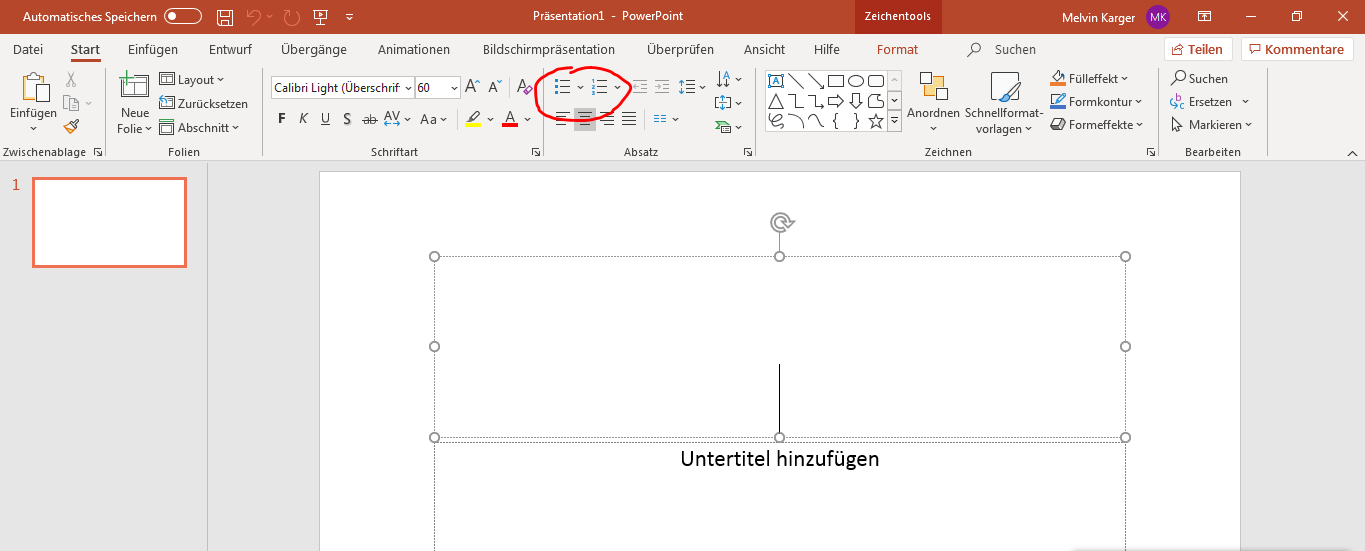Click the format painter brush icon
This screenshot has height=551, width=1365.
71,127
